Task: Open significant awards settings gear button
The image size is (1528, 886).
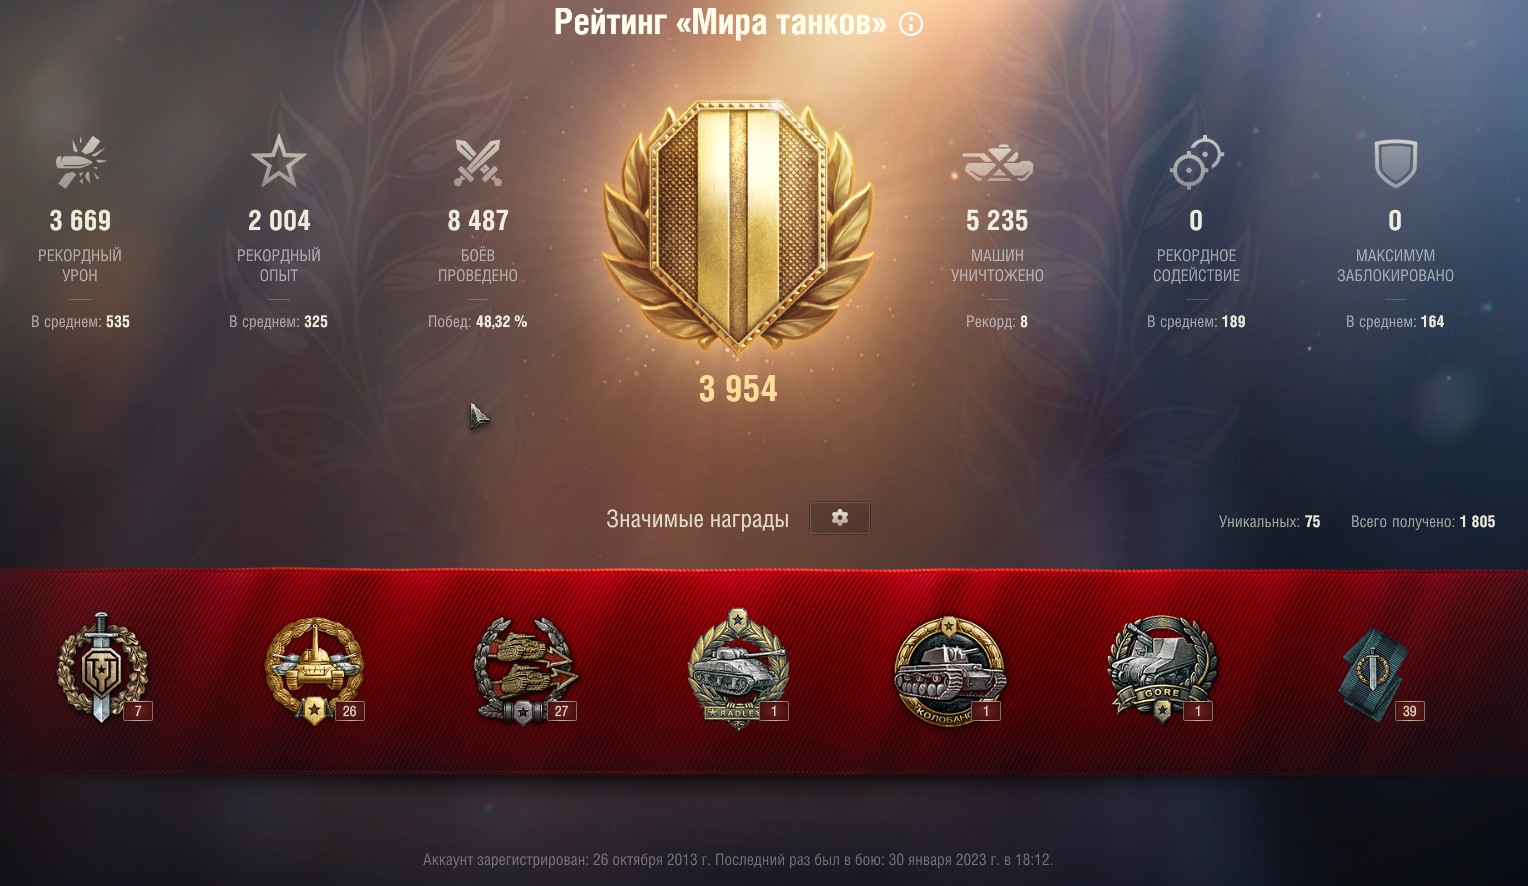Action: click(839, 518)
